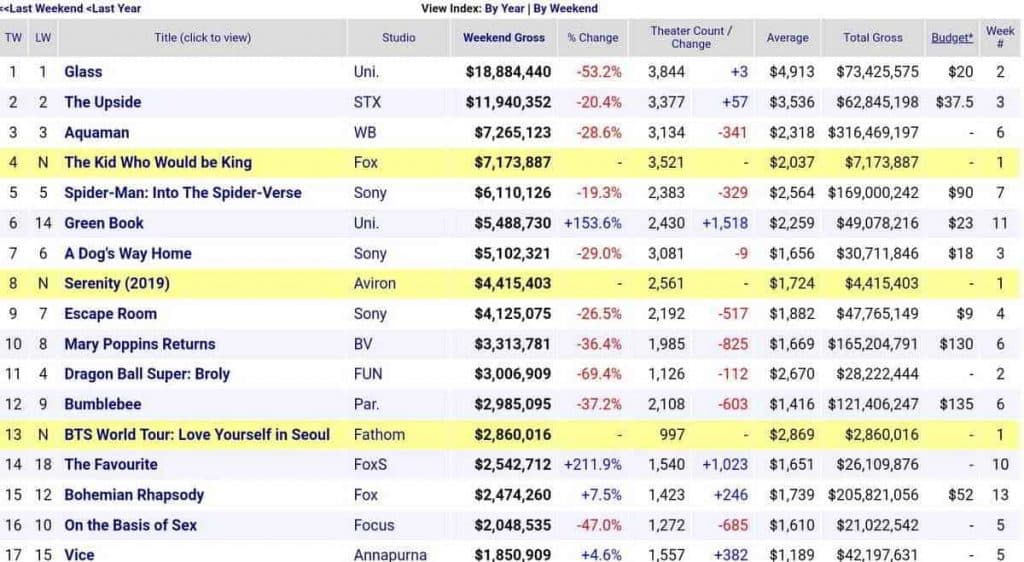The width and height of the screenshot is (1024, 562).
Task: Click the Green Book title
Action: coord(104,223)
